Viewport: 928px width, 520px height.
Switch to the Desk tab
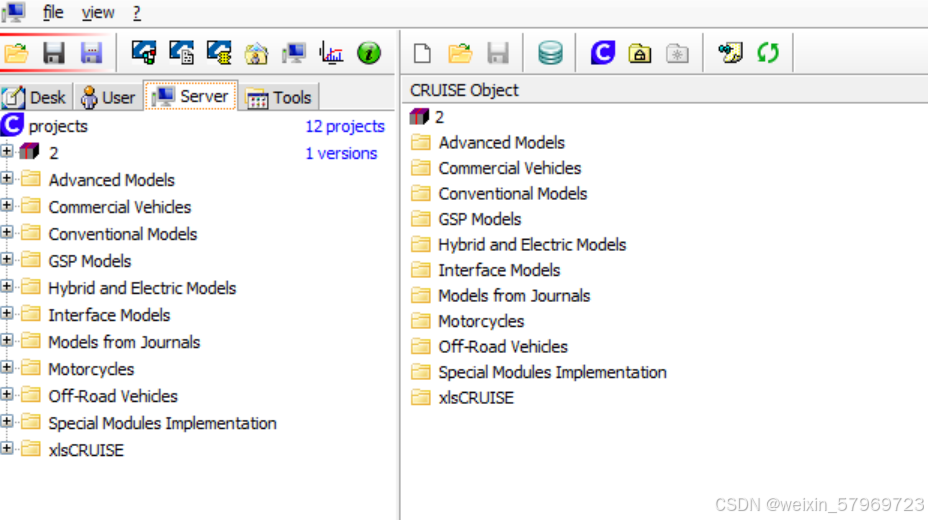pyautogui.click(x=36, y=97)
